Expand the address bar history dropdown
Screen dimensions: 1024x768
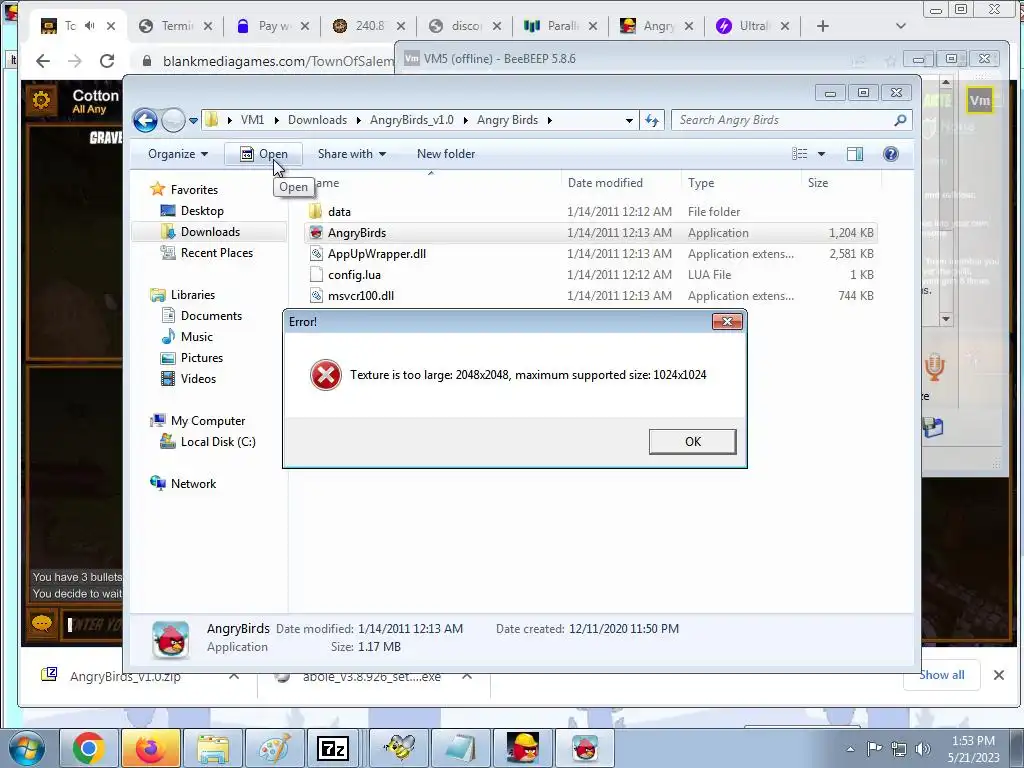[629, 120]
